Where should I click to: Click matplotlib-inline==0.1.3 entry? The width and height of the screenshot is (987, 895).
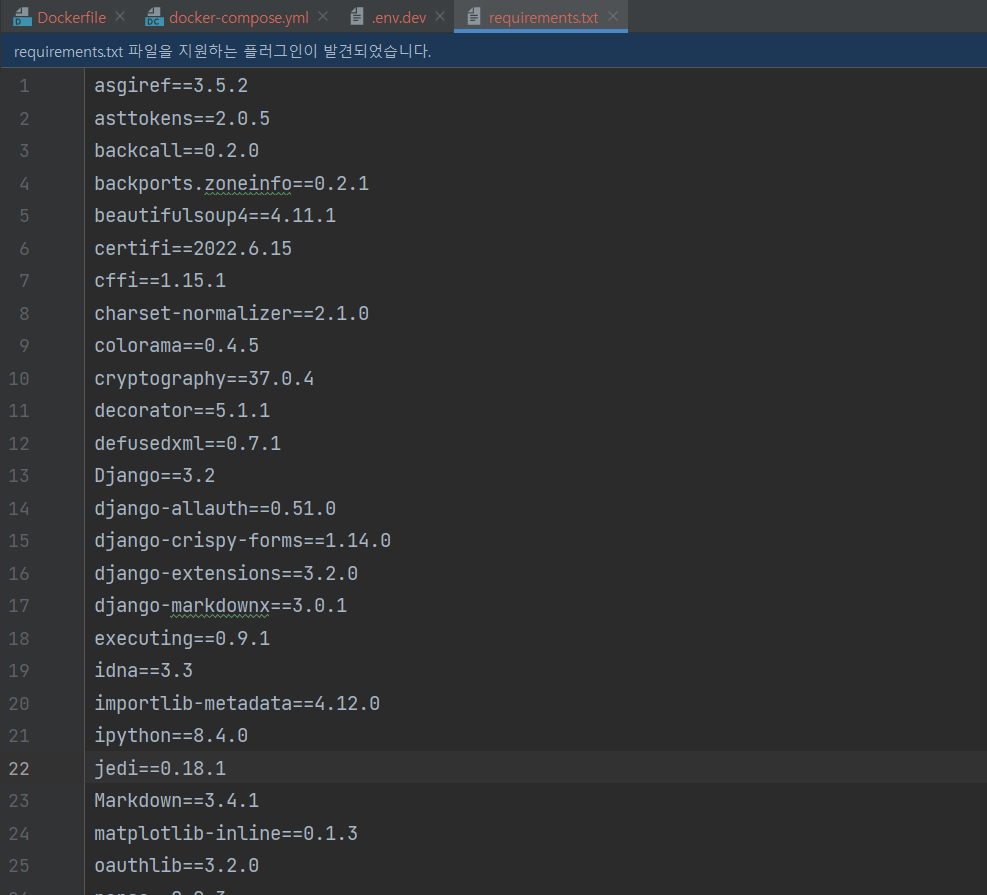pos(226,833)
